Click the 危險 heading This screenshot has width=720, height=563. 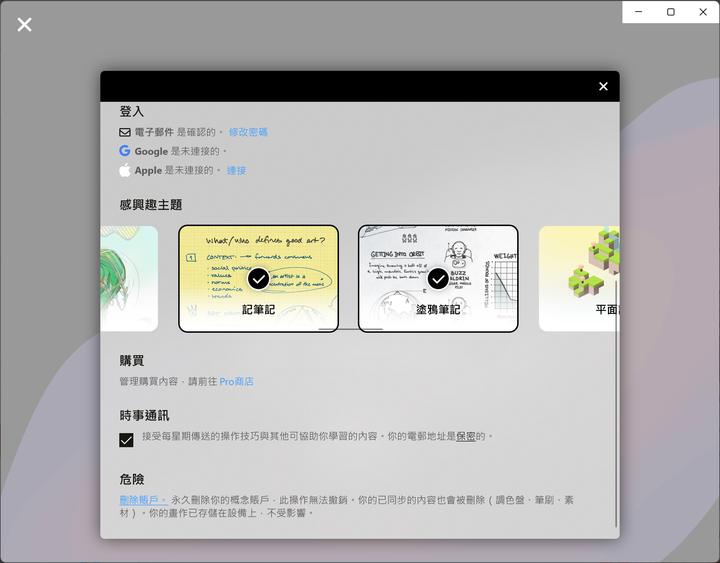pos(132,479)
